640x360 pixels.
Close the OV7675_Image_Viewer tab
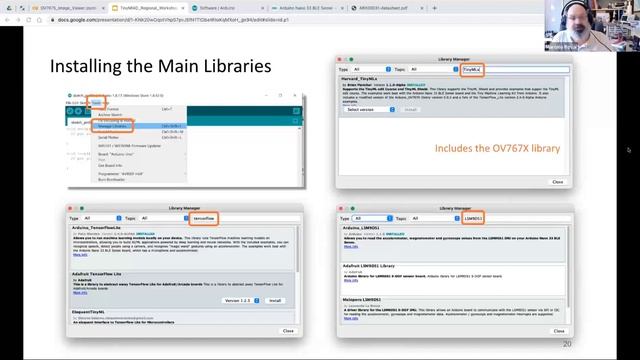(103, 8)
